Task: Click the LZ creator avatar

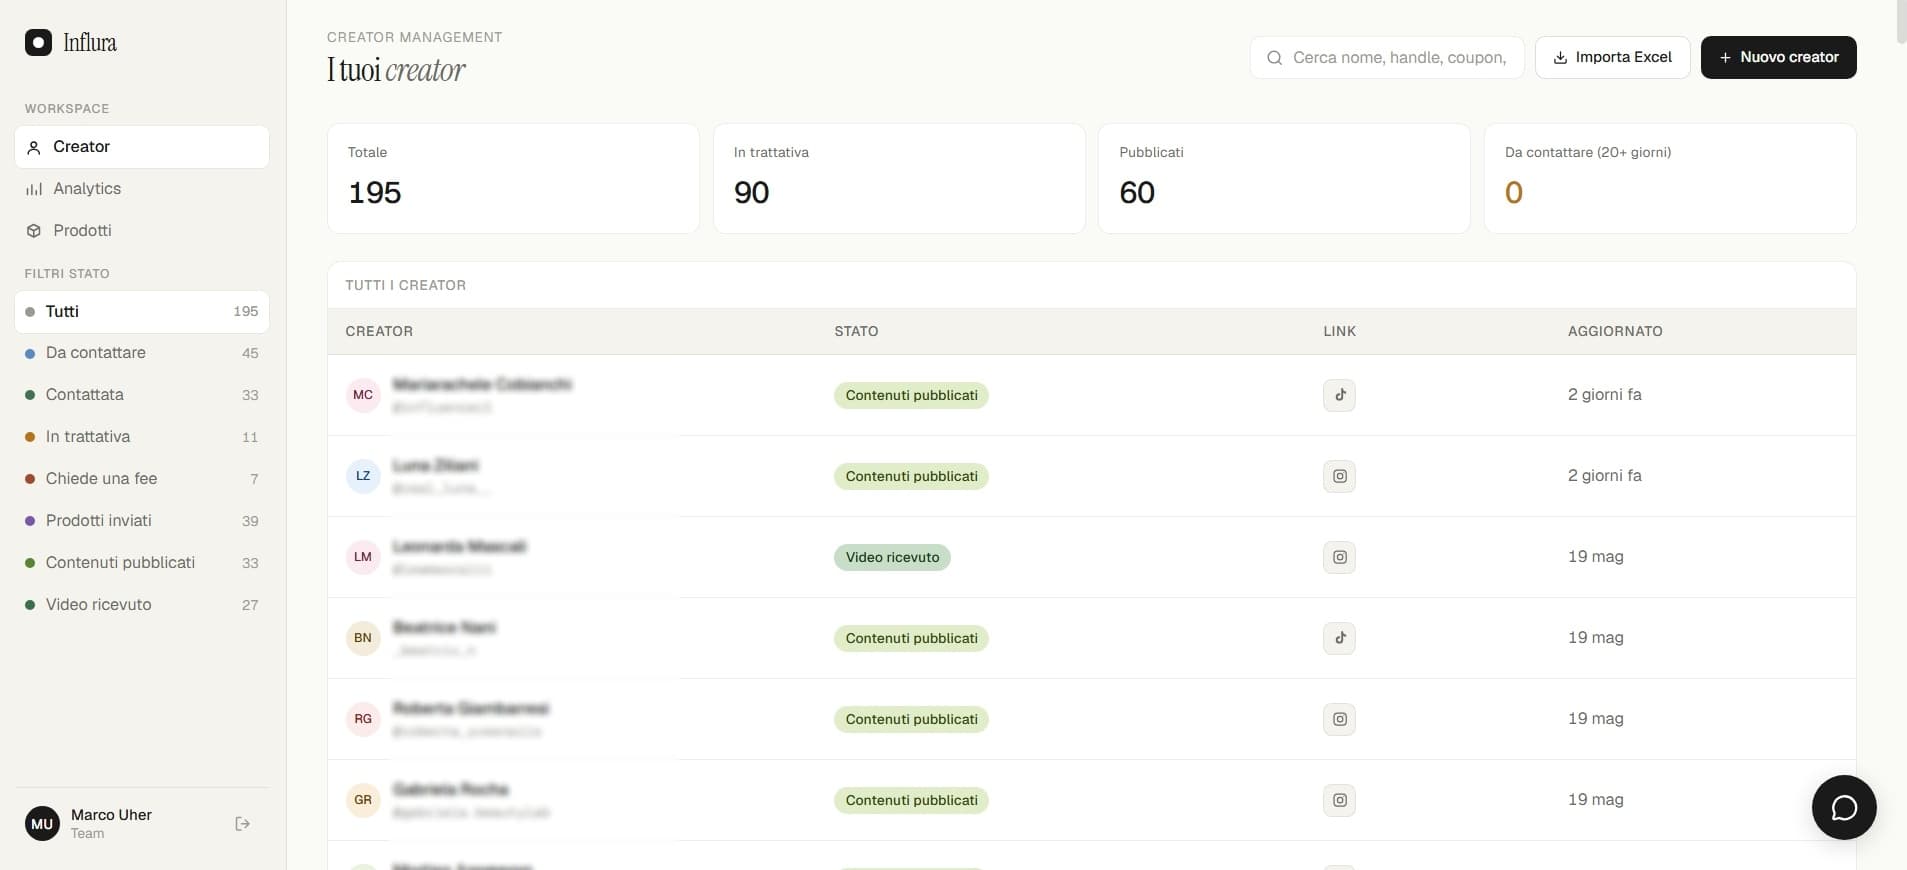Action: pyautogui.click(x=363, y=476)
